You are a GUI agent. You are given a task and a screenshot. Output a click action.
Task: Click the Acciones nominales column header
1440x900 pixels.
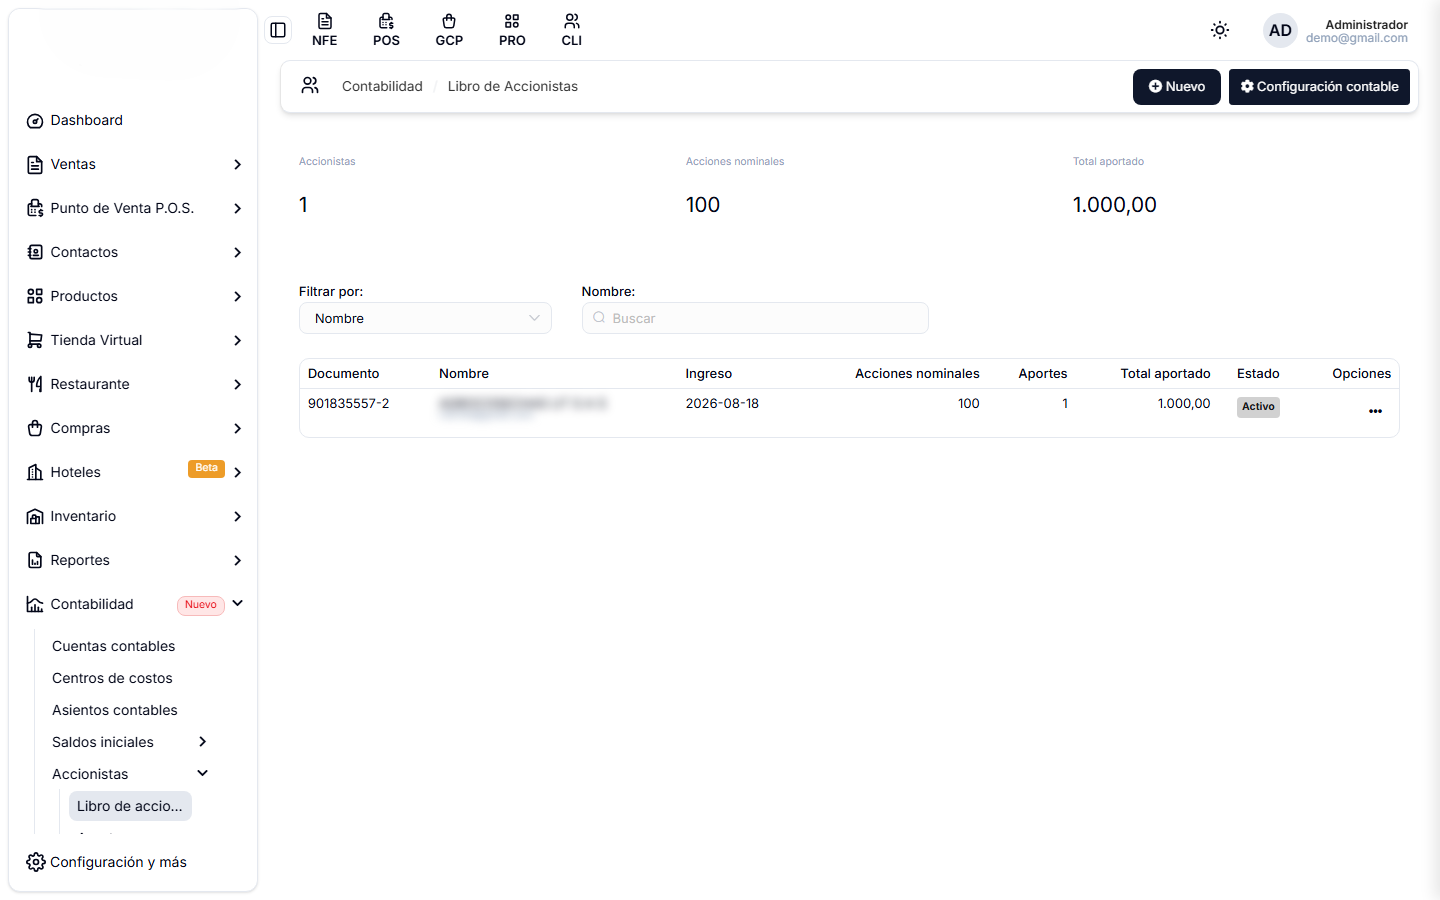click(x=917, y=374)
